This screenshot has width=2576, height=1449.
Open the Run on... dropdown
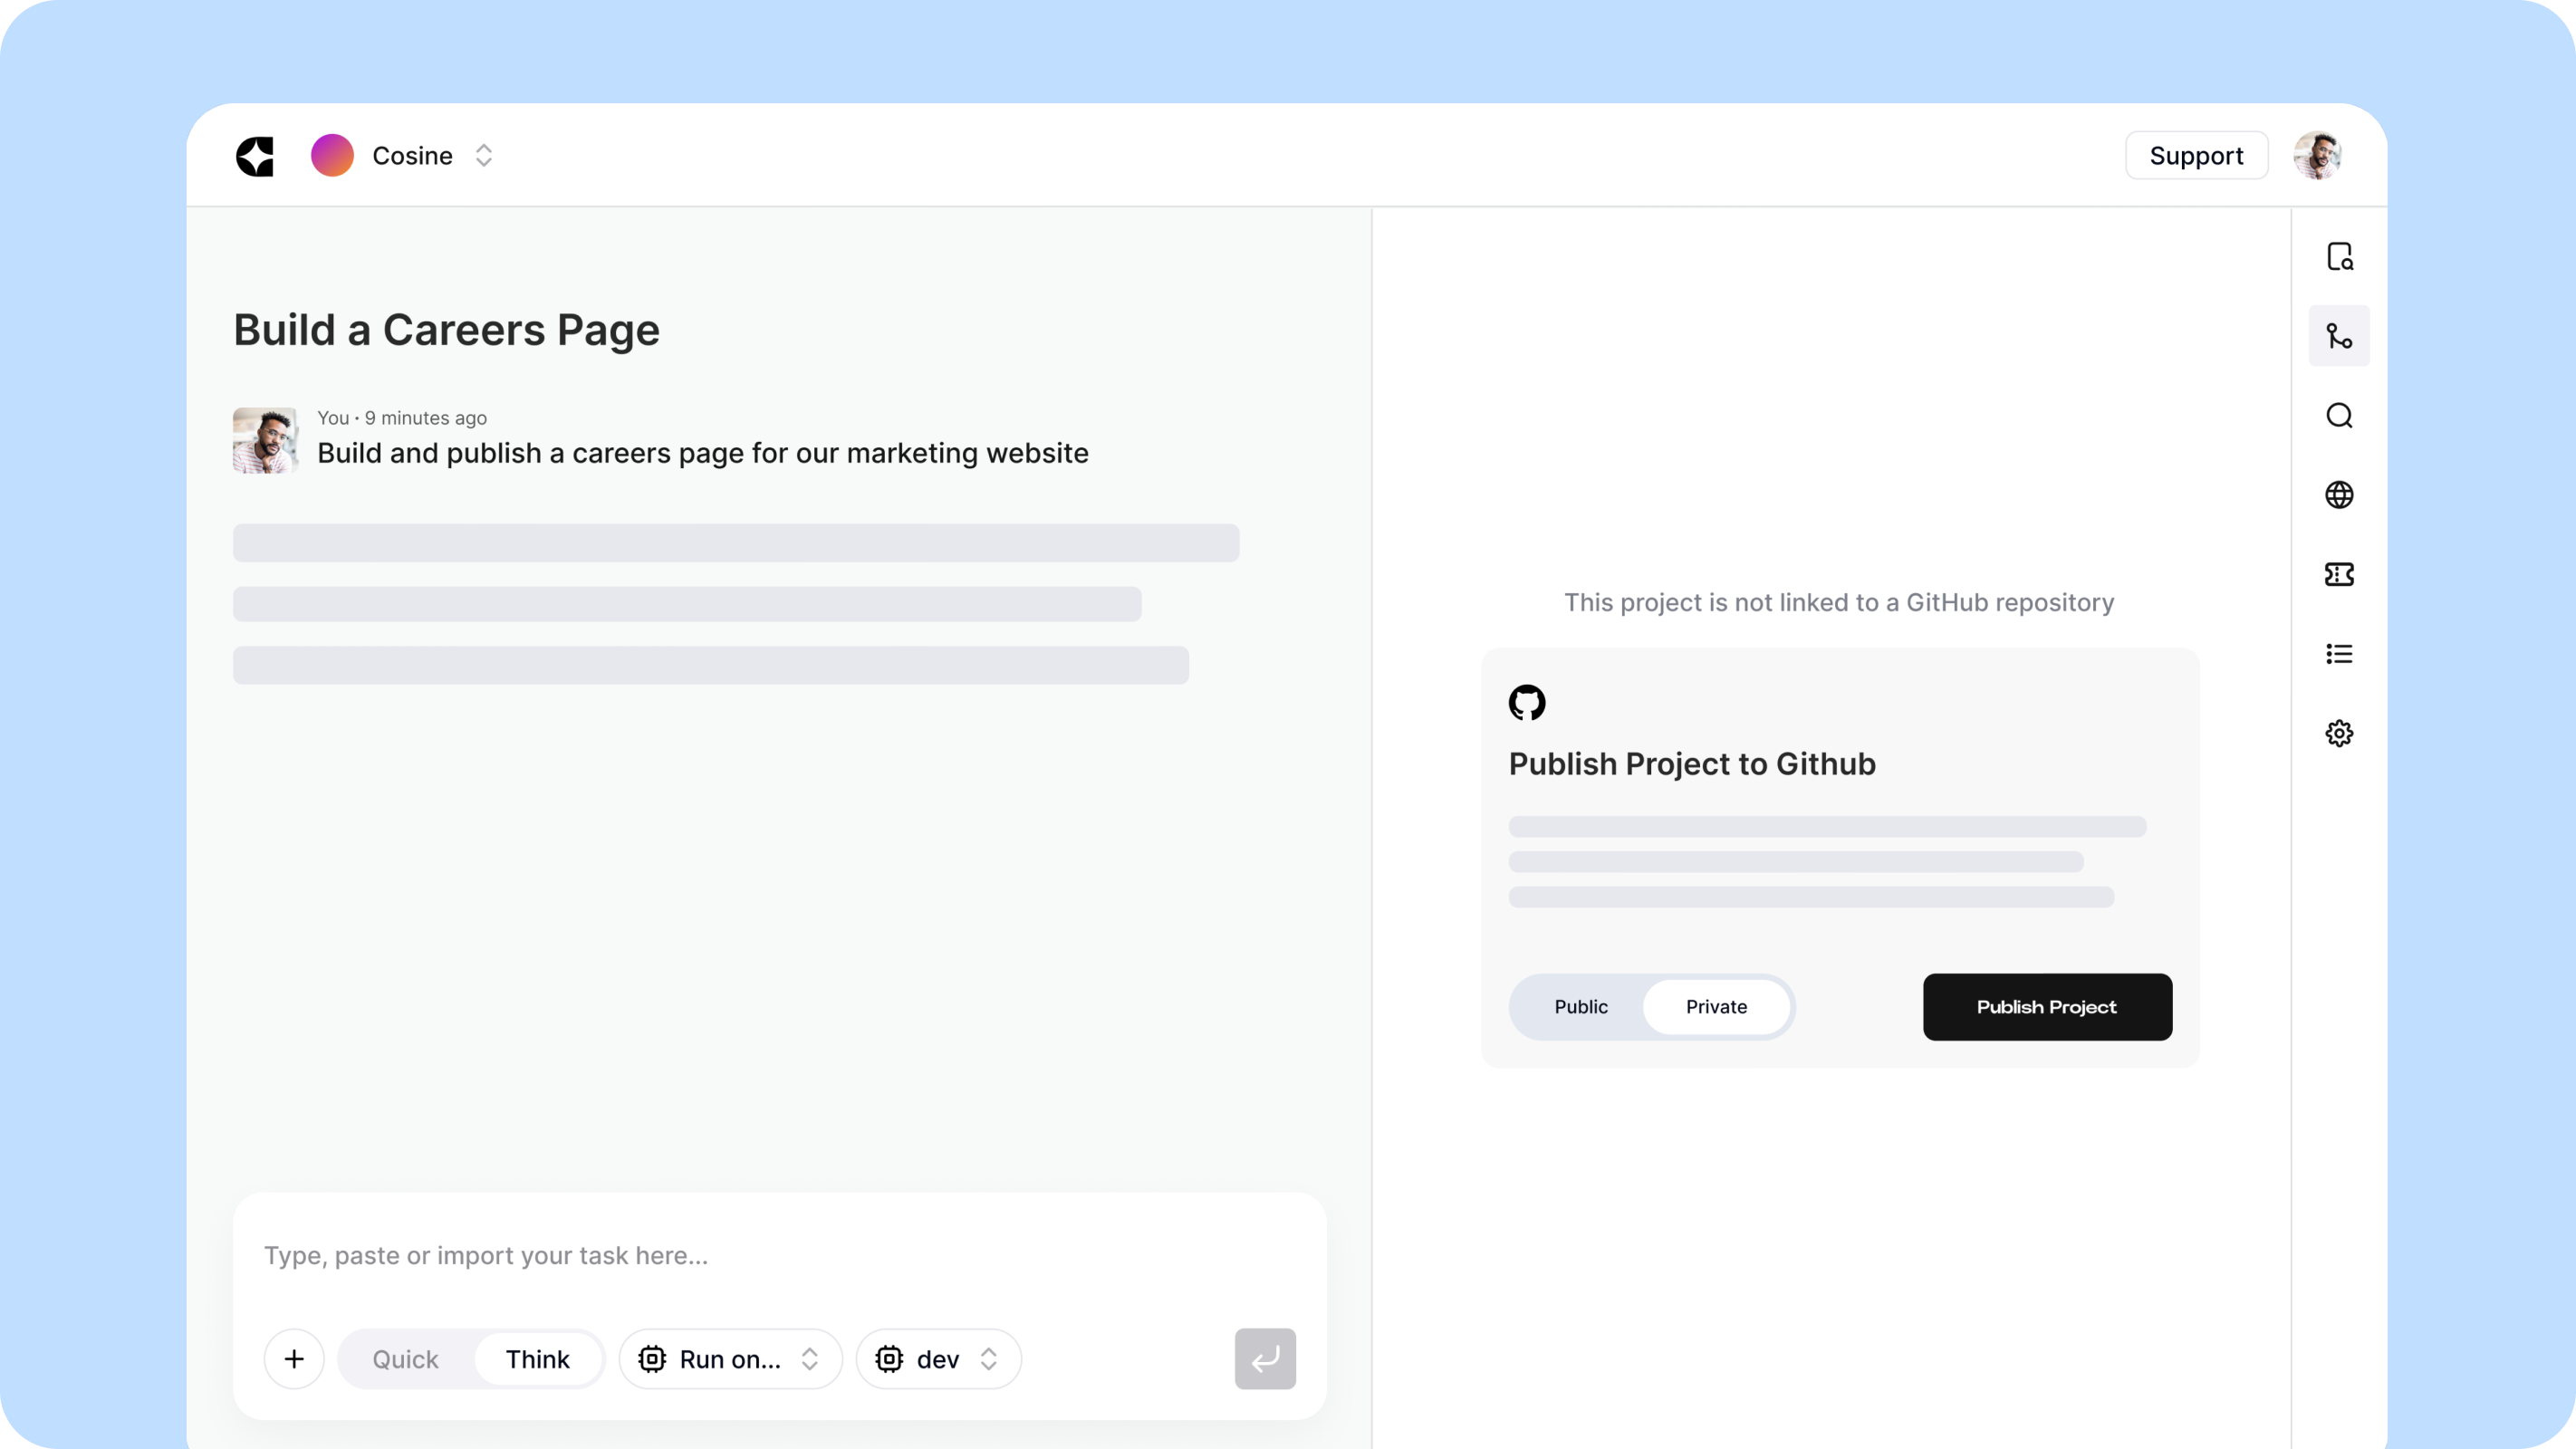pos(730,1359)
